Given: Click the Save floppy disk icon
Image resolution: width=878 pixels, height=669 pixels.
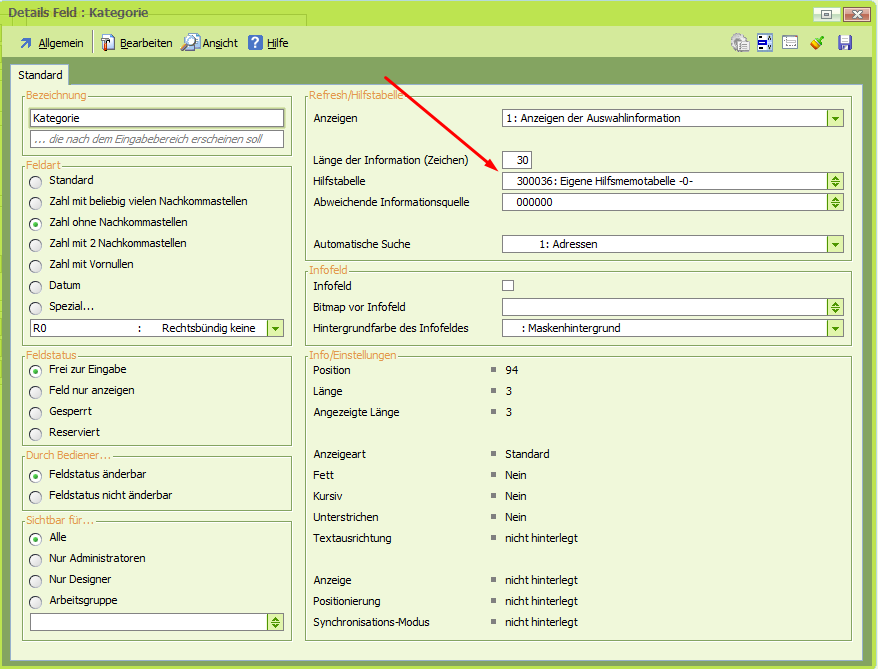Looking at the screenshot, I should [843, 42].
